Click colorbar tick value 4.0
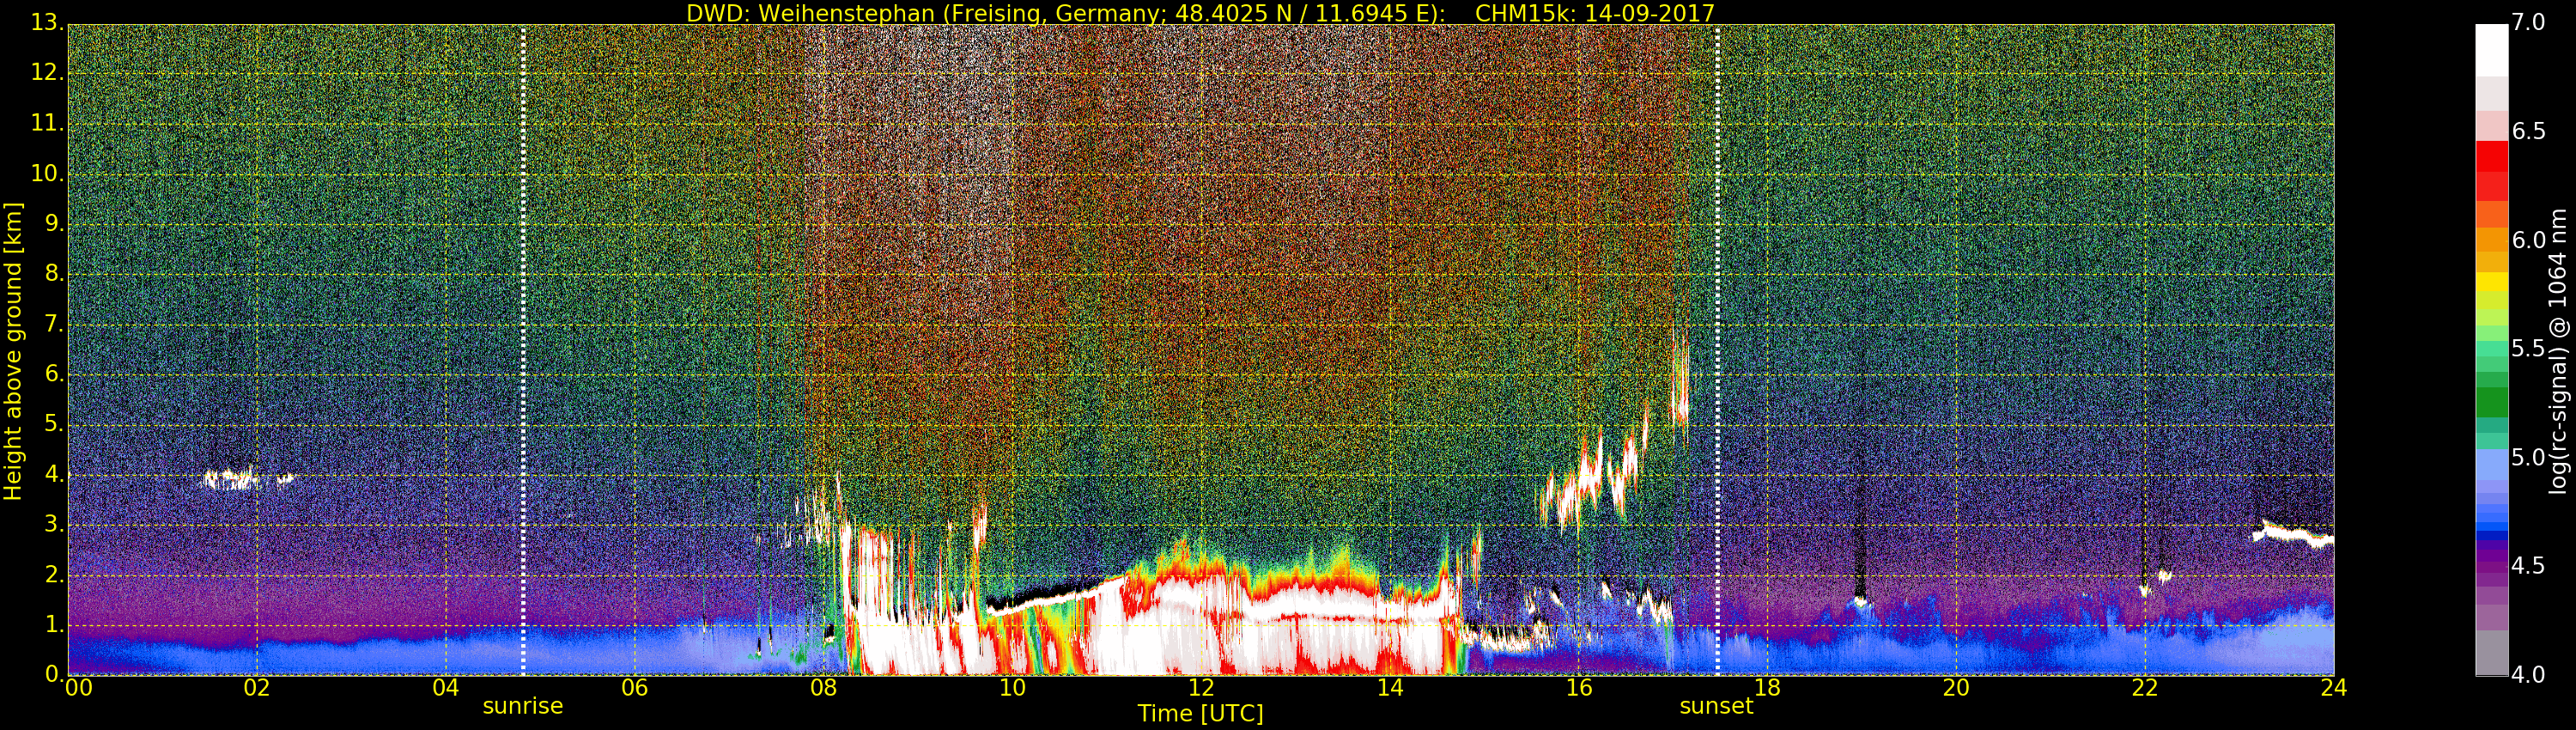2576x730 pixels. (x=2529, y=675)
